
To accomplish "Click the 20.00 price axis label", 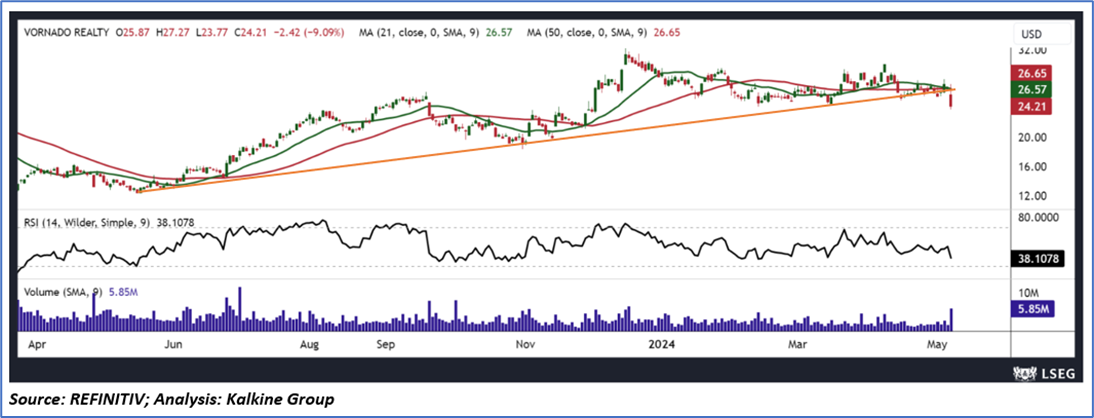I will coord(1032,137).
